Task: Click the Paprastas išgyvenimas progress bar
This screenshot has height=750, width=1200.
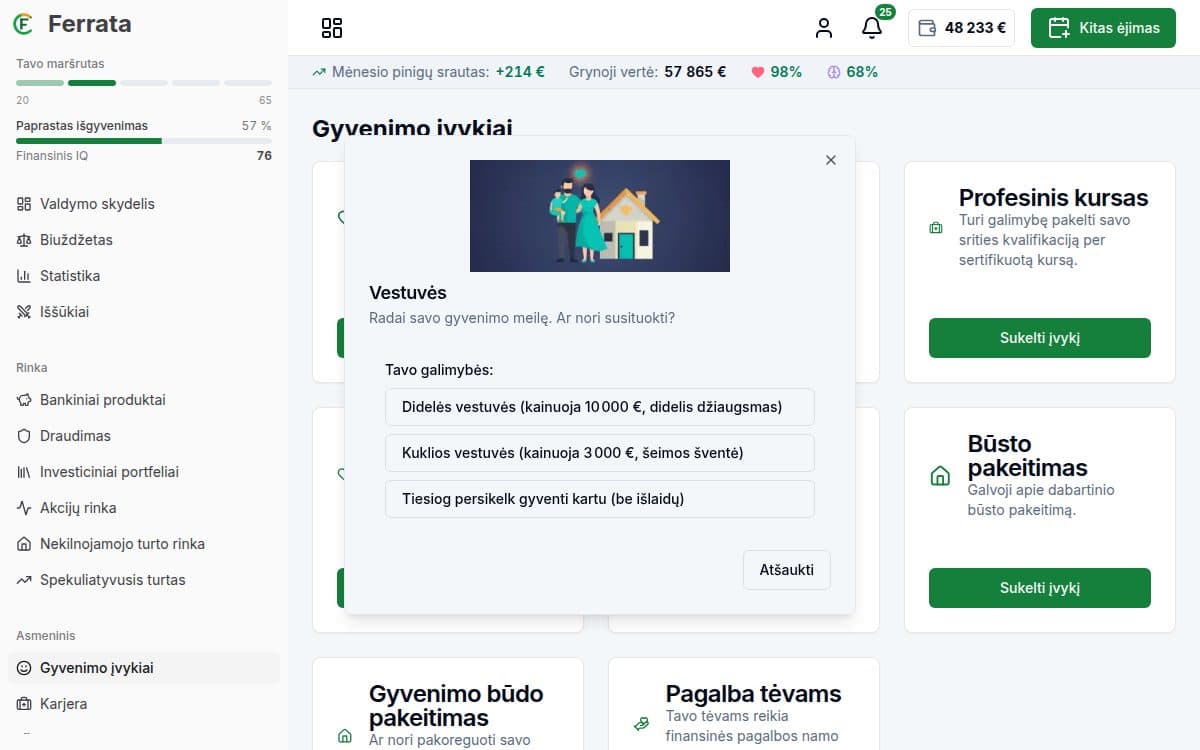Action: [144, 141]
